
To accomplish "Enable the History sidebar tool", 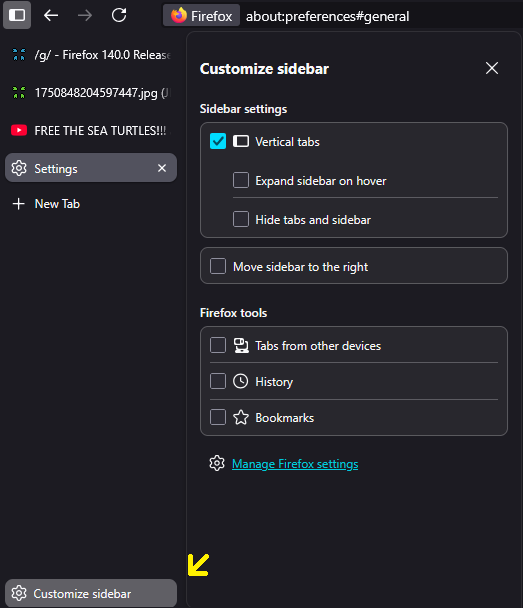I will click(x=218, y=381).
